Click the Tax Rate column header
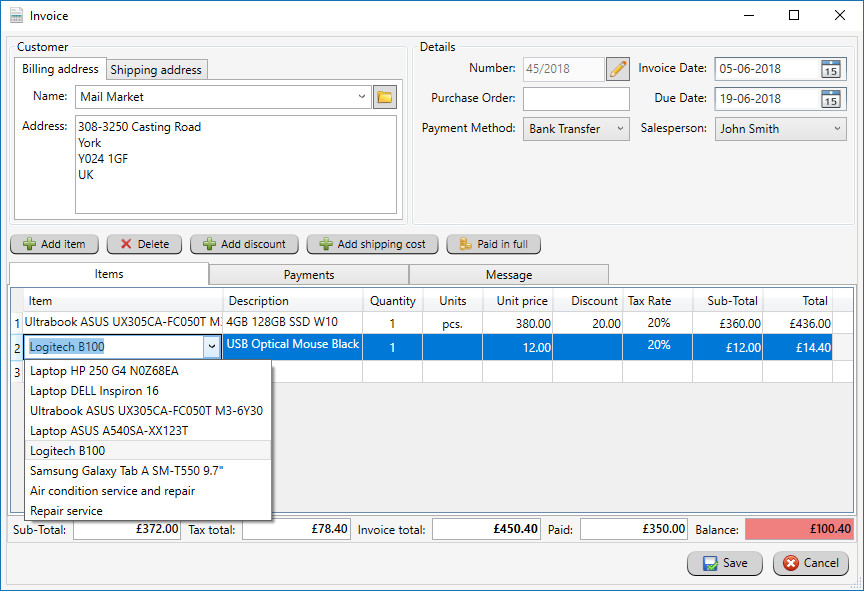Screen dimensions: 864x591 coord(657,301)
